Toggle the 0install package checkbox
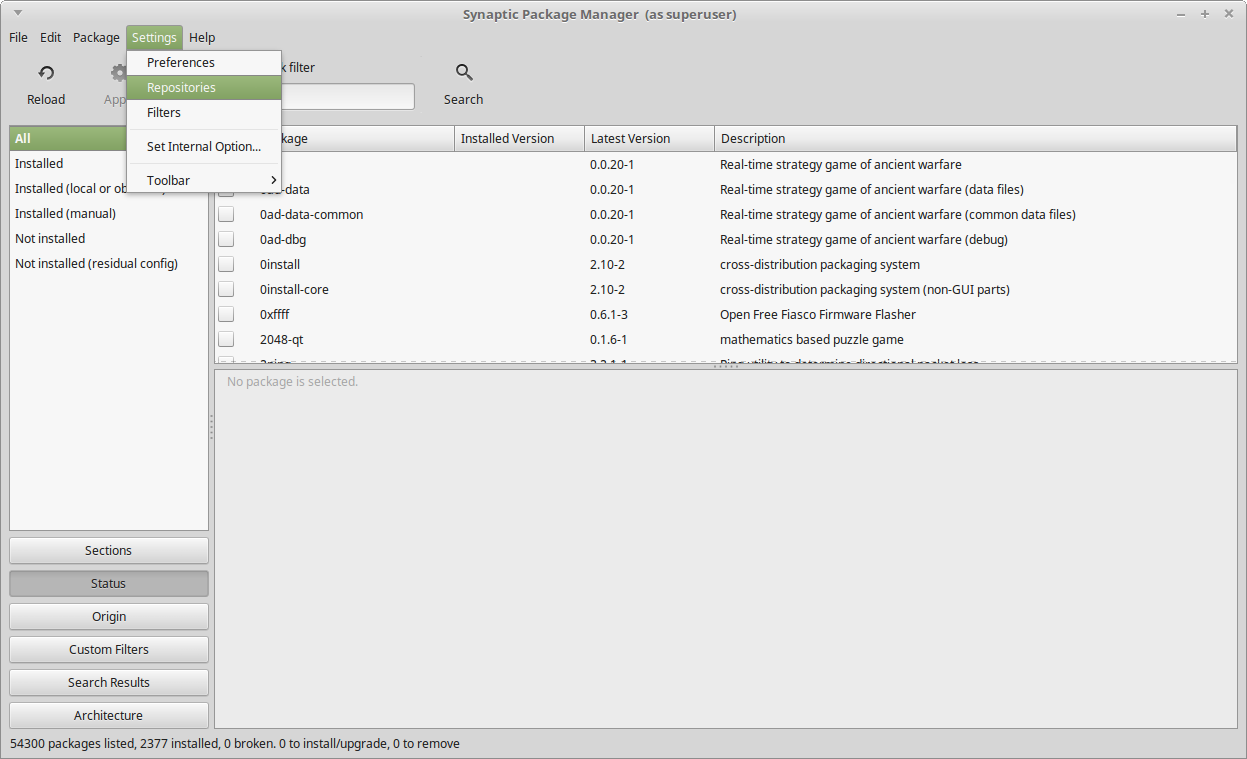The height and width of the screenshot is (759, 1247). pyautogui.click(x=226, y=264)
